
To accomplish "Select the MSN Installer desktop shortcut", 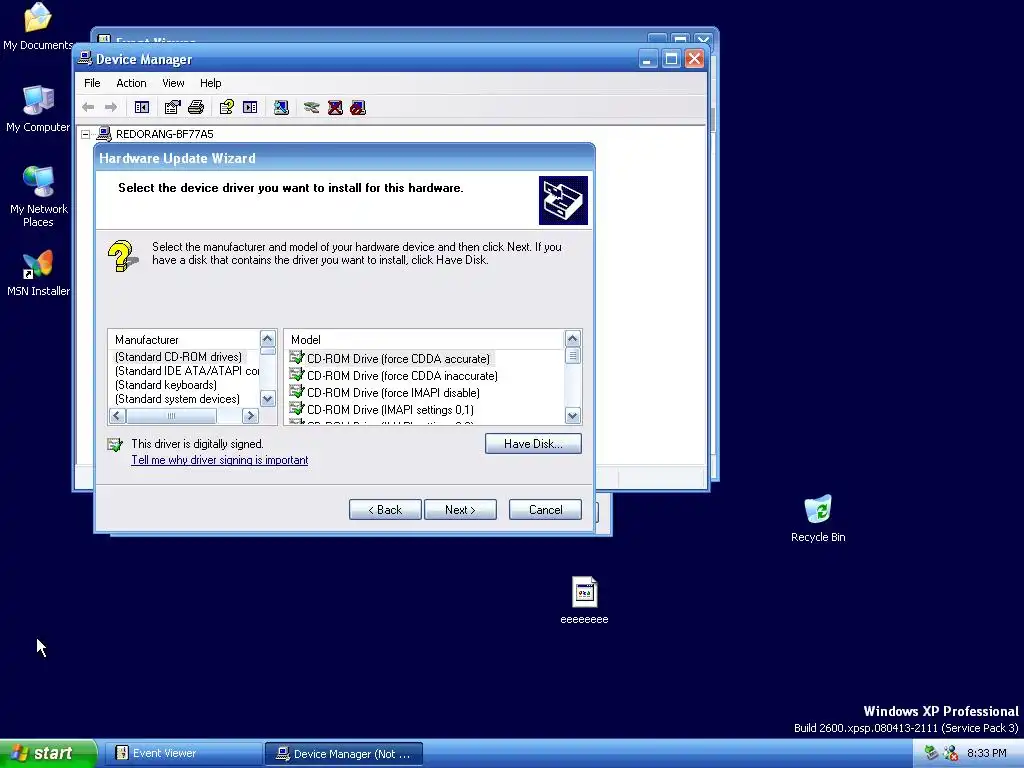I will (x=38, y=274).
